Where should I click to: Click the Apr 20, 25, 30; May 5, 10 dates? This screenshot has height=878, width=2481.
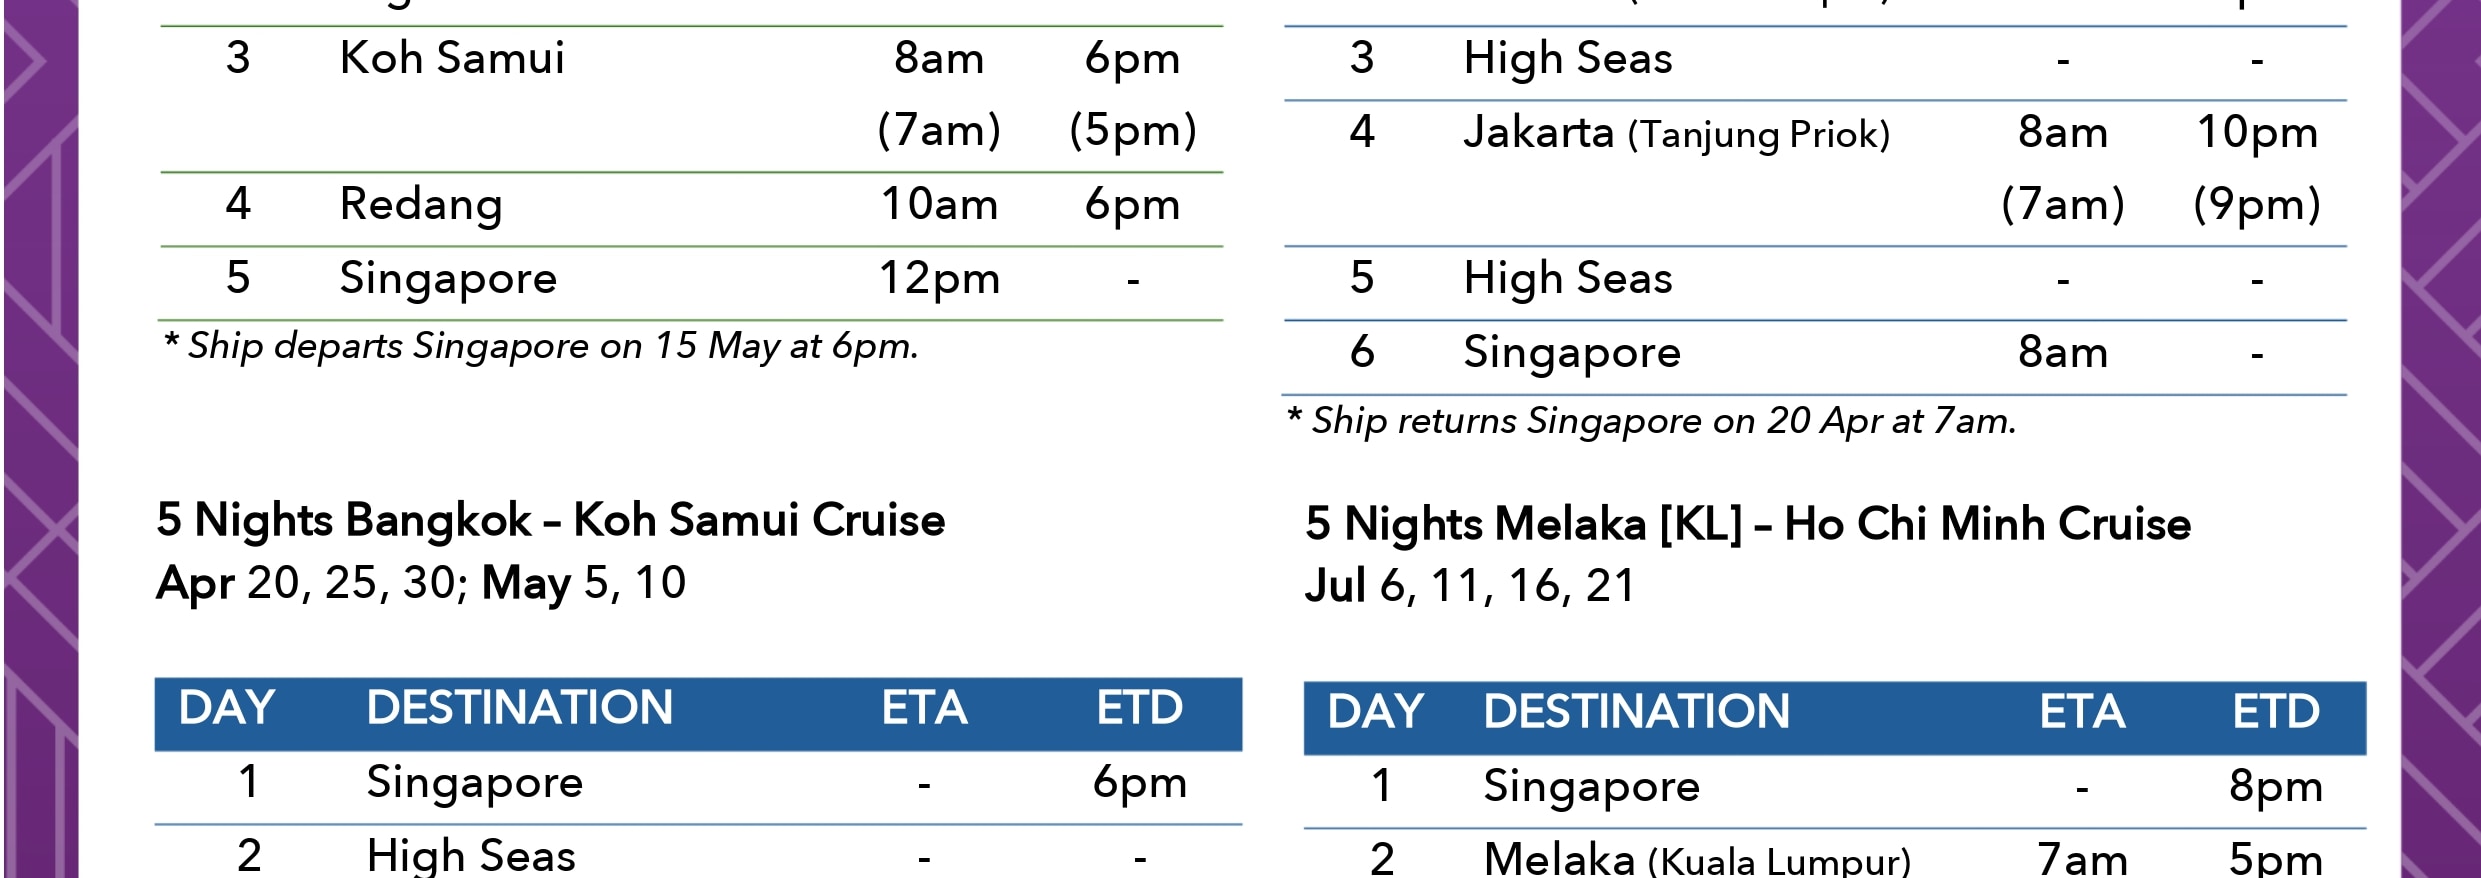pyautogui.click(x=421, y=583)
